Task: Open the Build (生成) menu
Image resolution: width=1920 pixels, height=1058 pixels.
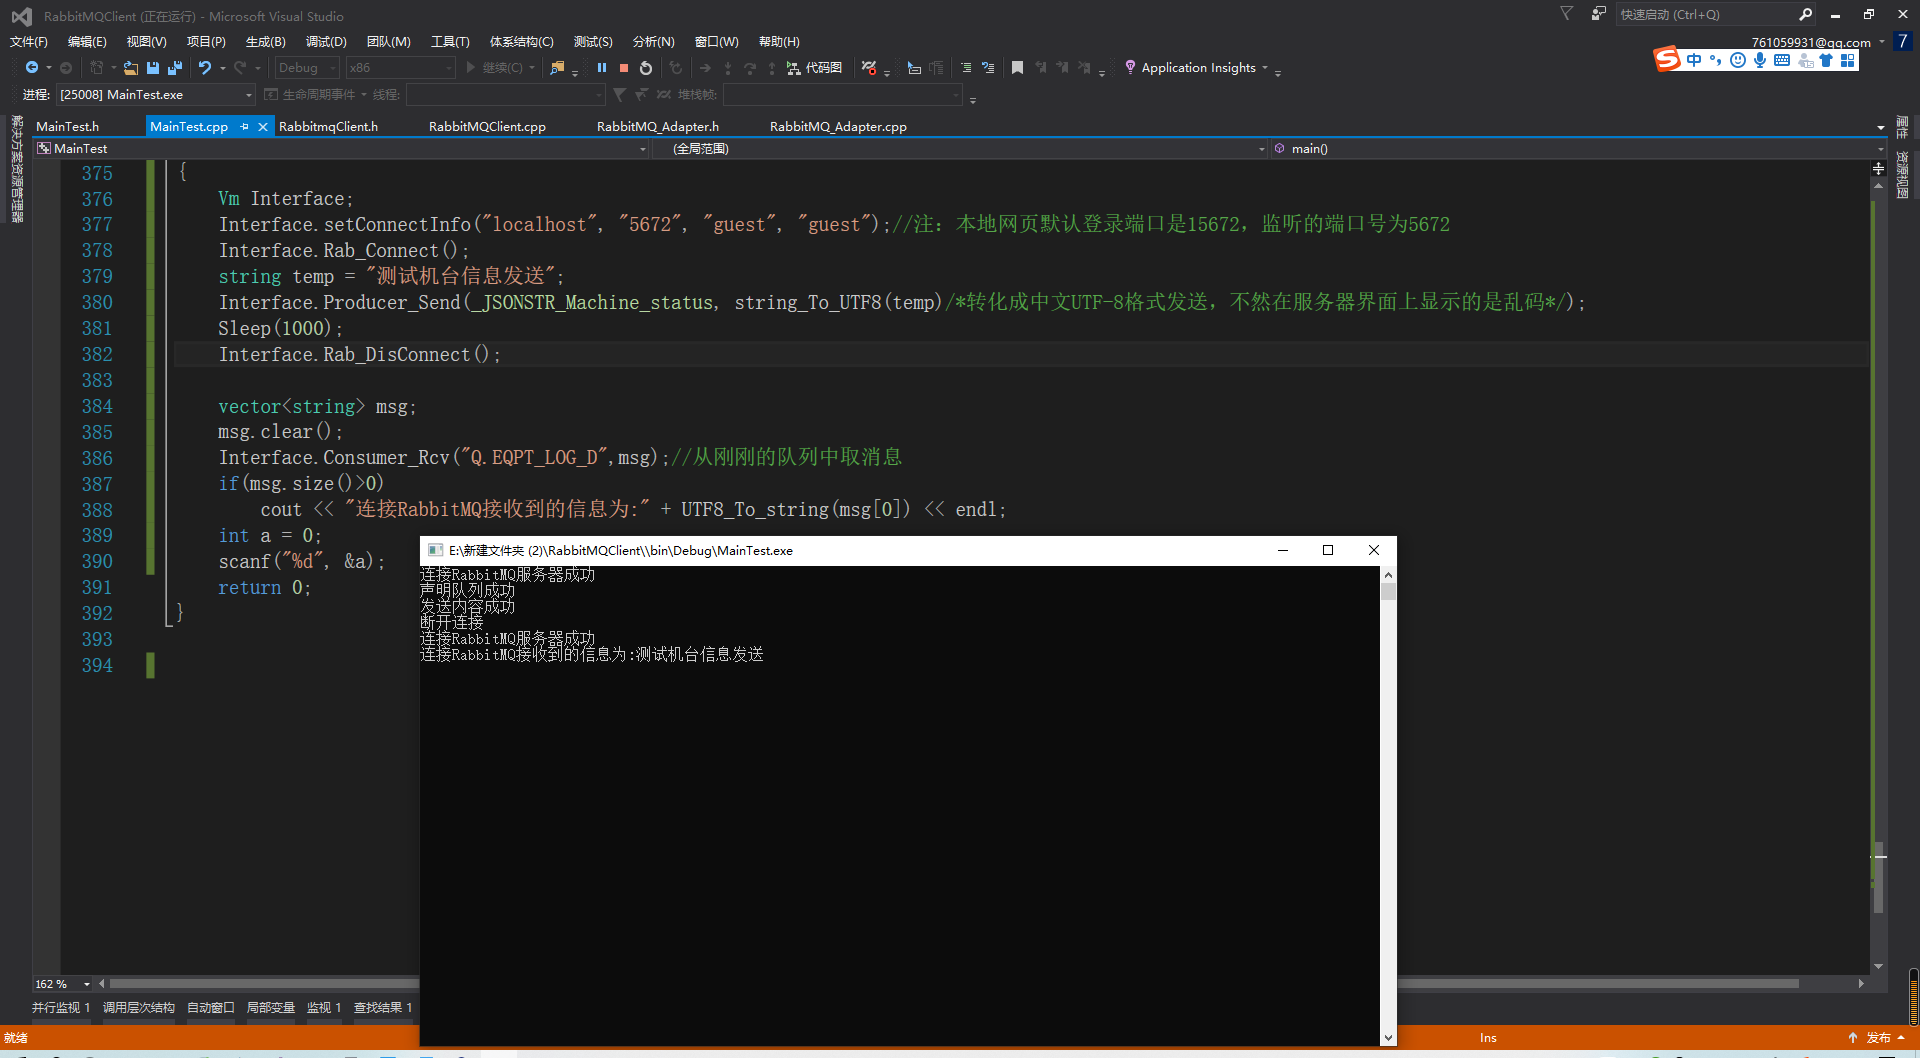Action: pos(266,42)
